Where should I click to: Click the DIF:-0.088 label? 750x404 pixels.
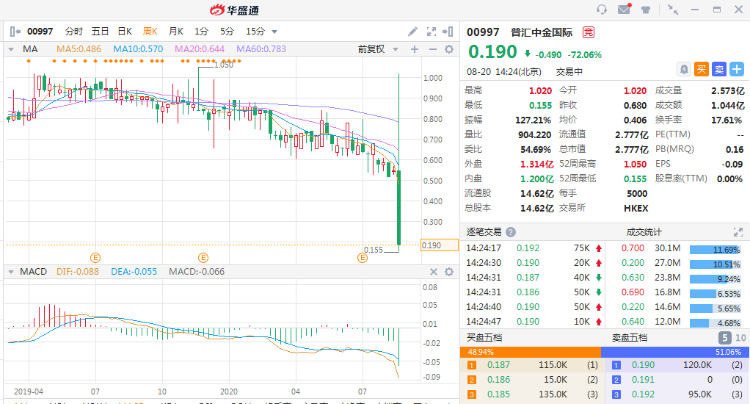(77, 272)
